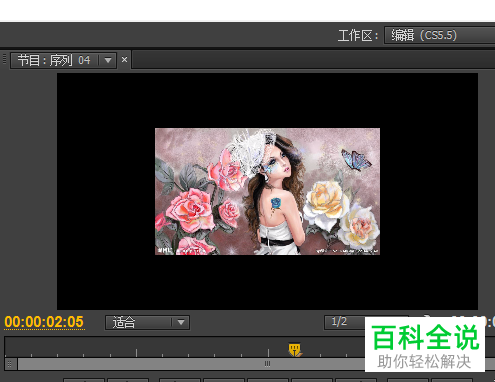
Task: Close the 序列 04 program monitor panel
Action: point(124,60)
